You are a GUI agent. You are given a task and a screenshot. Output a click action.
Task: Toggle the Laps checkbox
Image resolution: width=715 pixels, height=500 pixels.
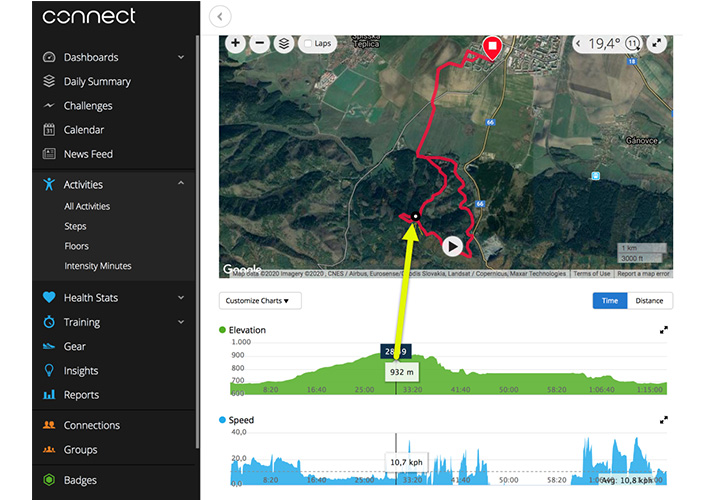307,44
